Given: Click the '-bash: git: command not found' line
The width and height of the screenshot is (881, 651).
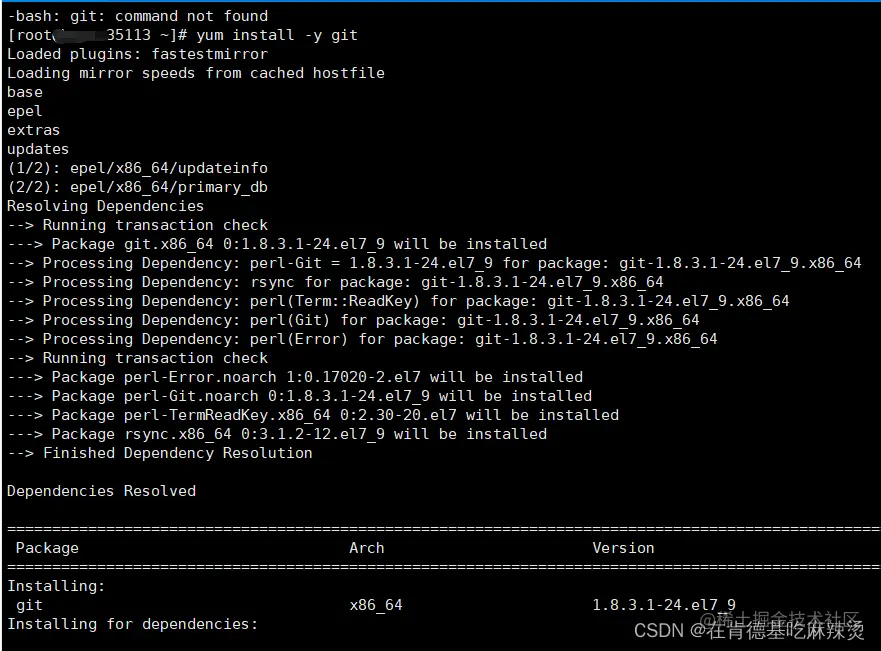Looking at the screenshot, I should click(x=138, y=16).
